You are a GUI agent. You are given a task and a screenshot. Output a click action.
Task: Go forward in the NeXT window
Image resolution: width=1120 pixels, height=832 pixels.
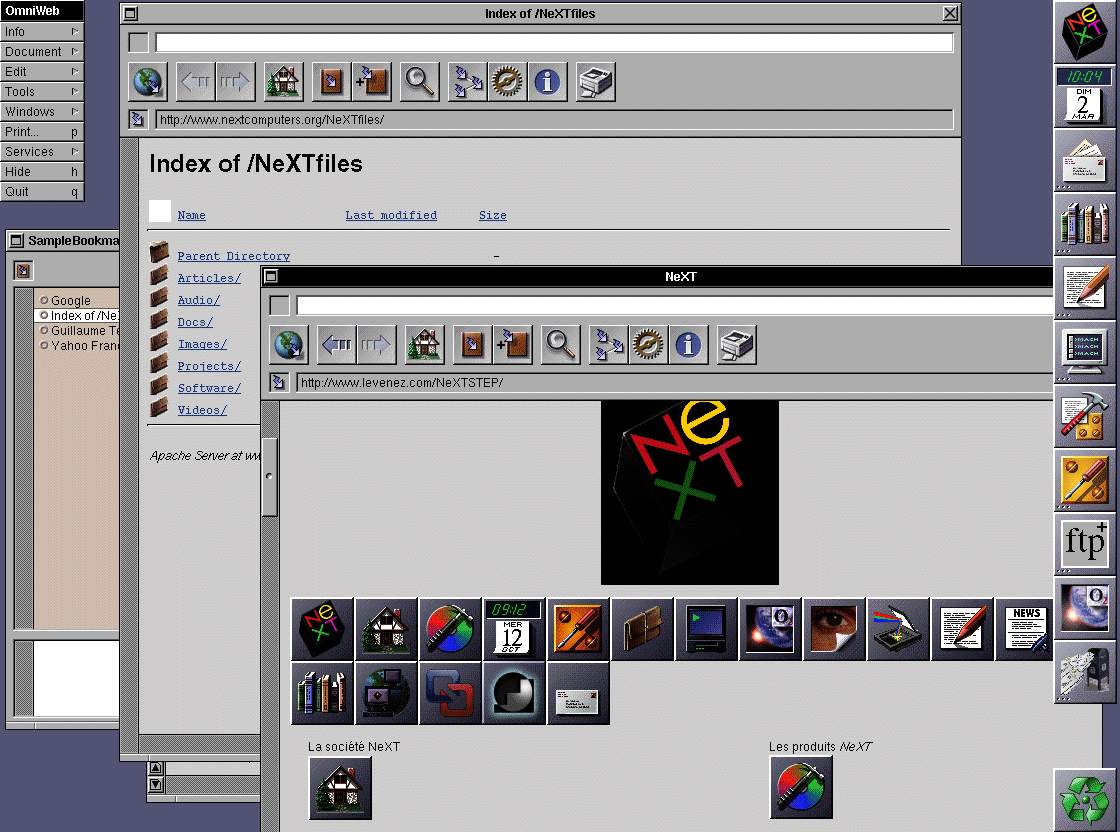[x=376, y=345]
